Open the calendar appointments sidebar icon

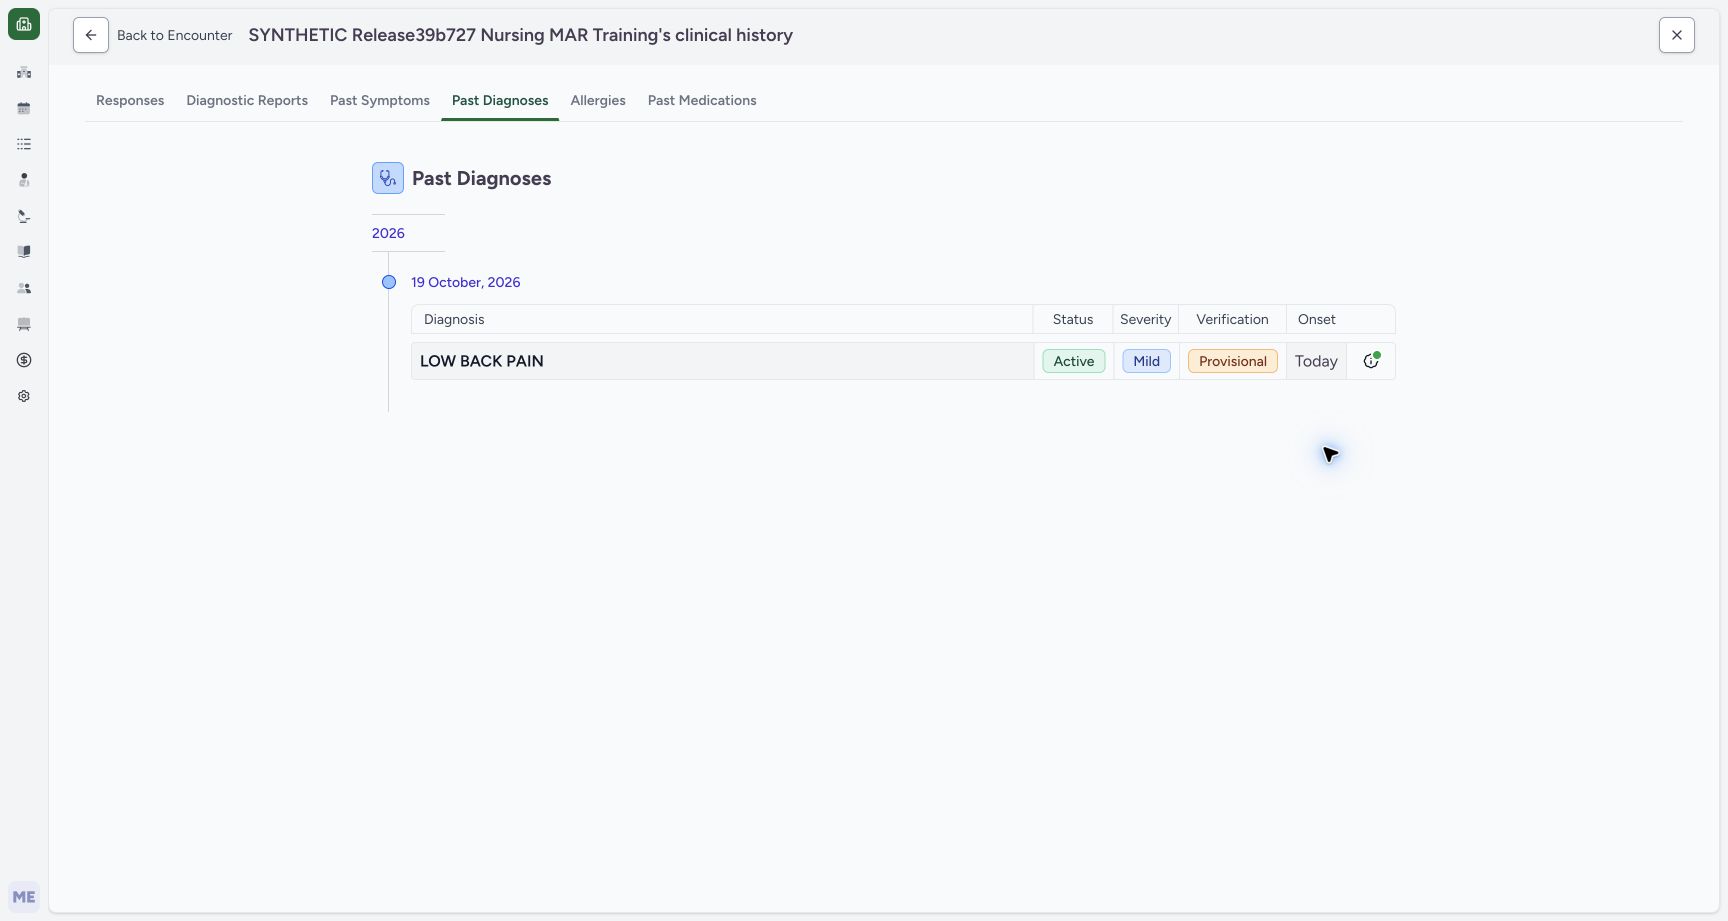(x=24, y=108)
